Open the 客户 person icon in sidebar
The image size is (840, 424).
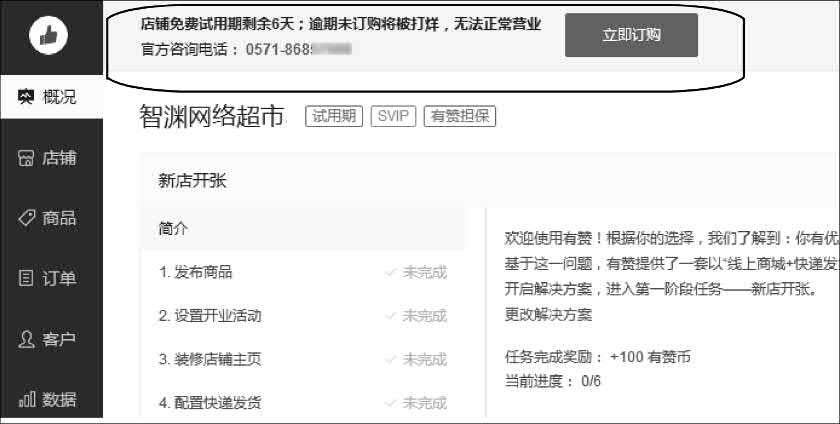pos(26,339)
